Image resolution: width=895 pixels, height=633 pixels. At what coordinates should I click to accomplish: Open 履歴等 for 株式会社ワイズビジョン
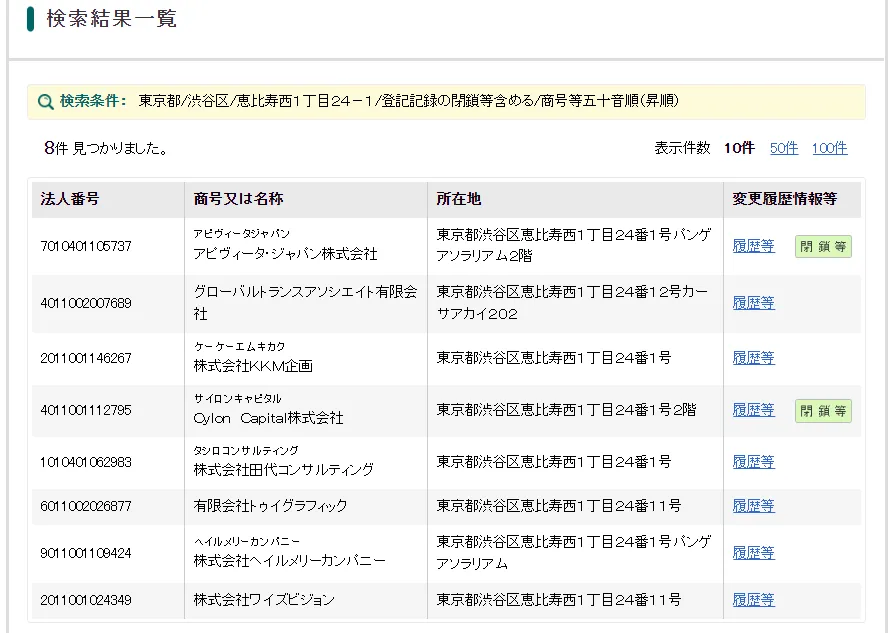click(x=753, y=600)
